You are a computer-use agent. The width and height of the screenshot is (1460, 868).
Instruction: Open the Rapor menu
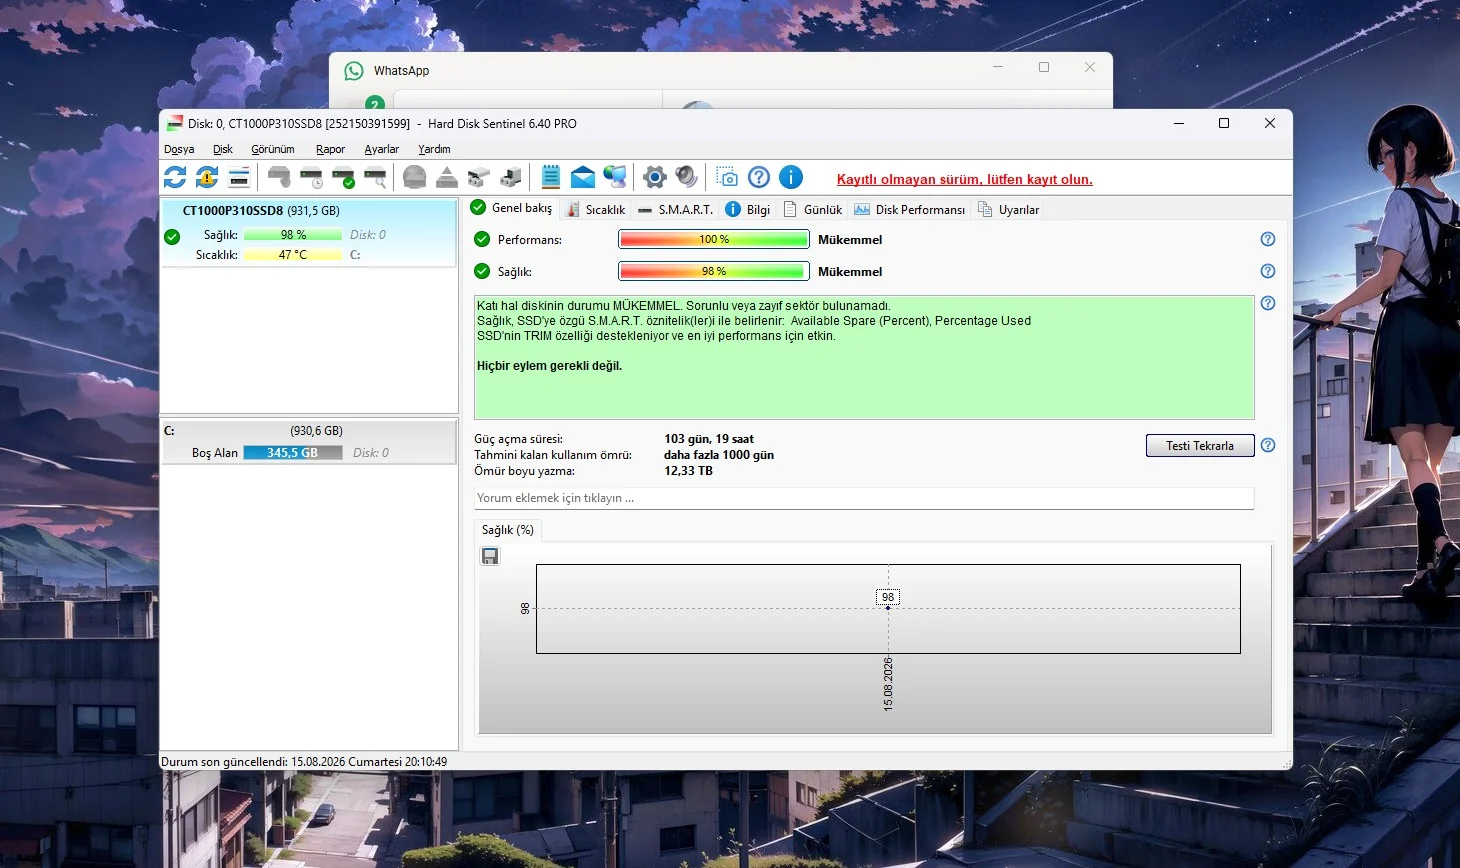pos(330,149)
